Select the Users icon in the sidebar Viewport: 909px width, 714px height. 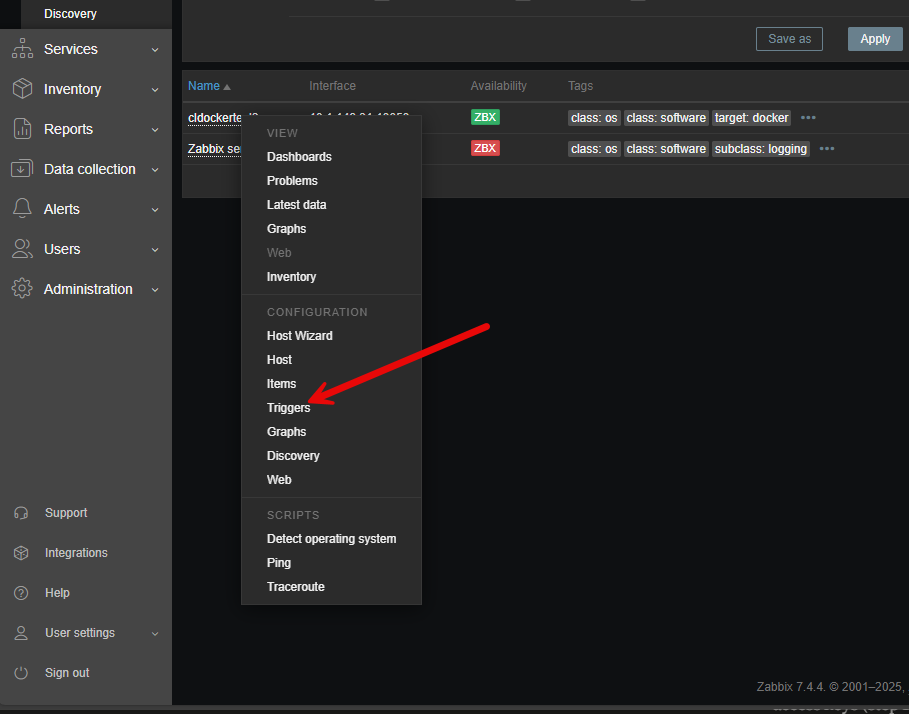point(23,249)
